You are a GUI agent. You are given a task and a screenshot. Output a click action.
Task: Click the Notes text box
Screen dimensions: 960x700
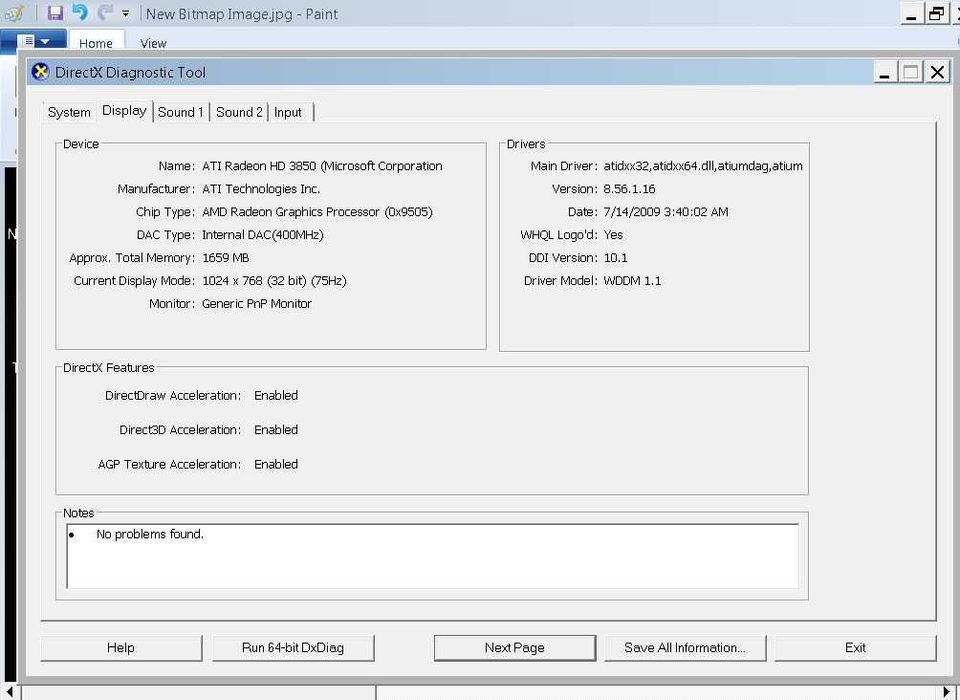(x=432, y=556)
